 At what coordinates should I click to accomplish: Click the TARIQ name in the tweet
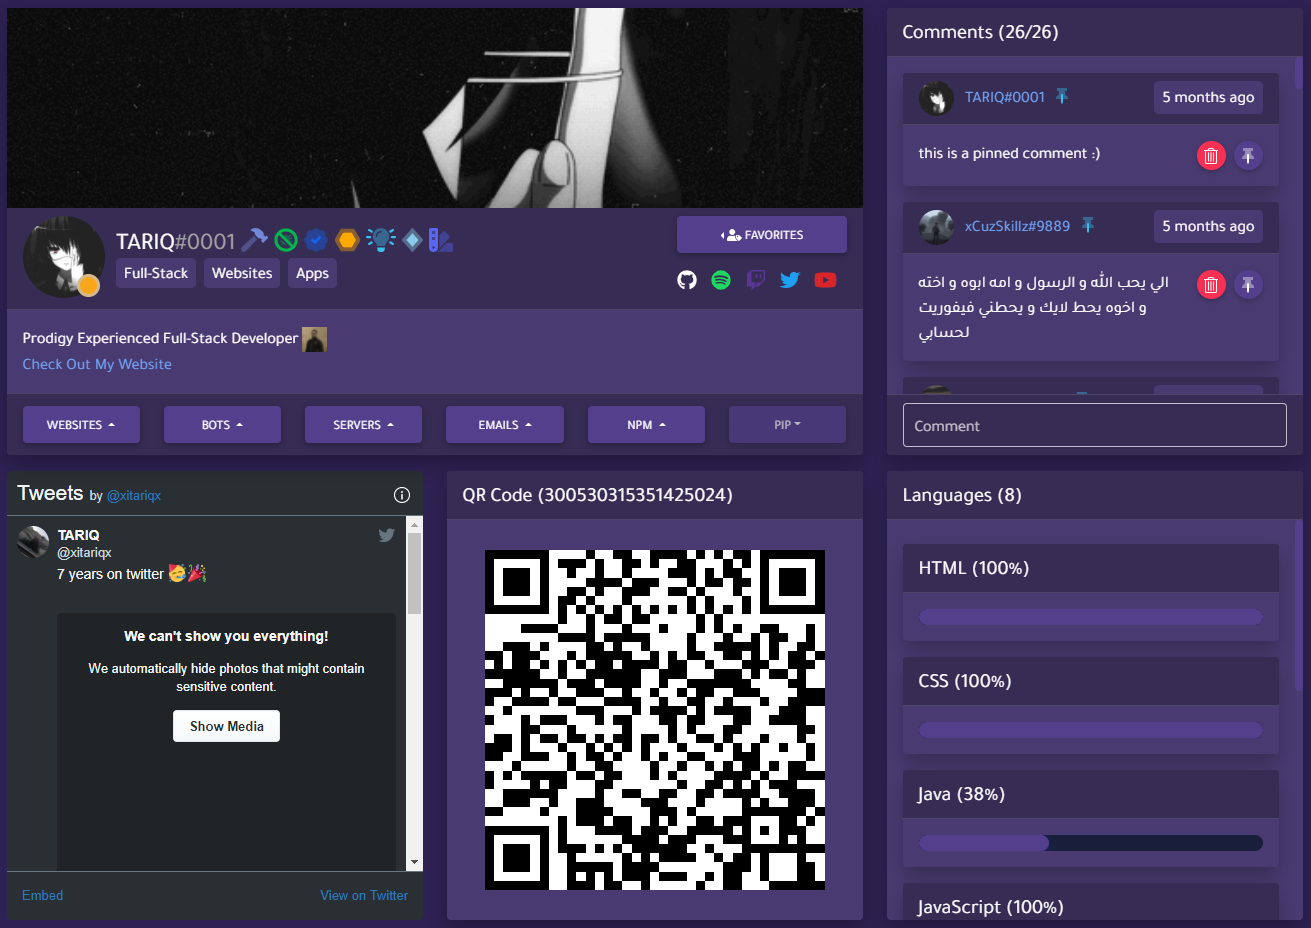78,535
